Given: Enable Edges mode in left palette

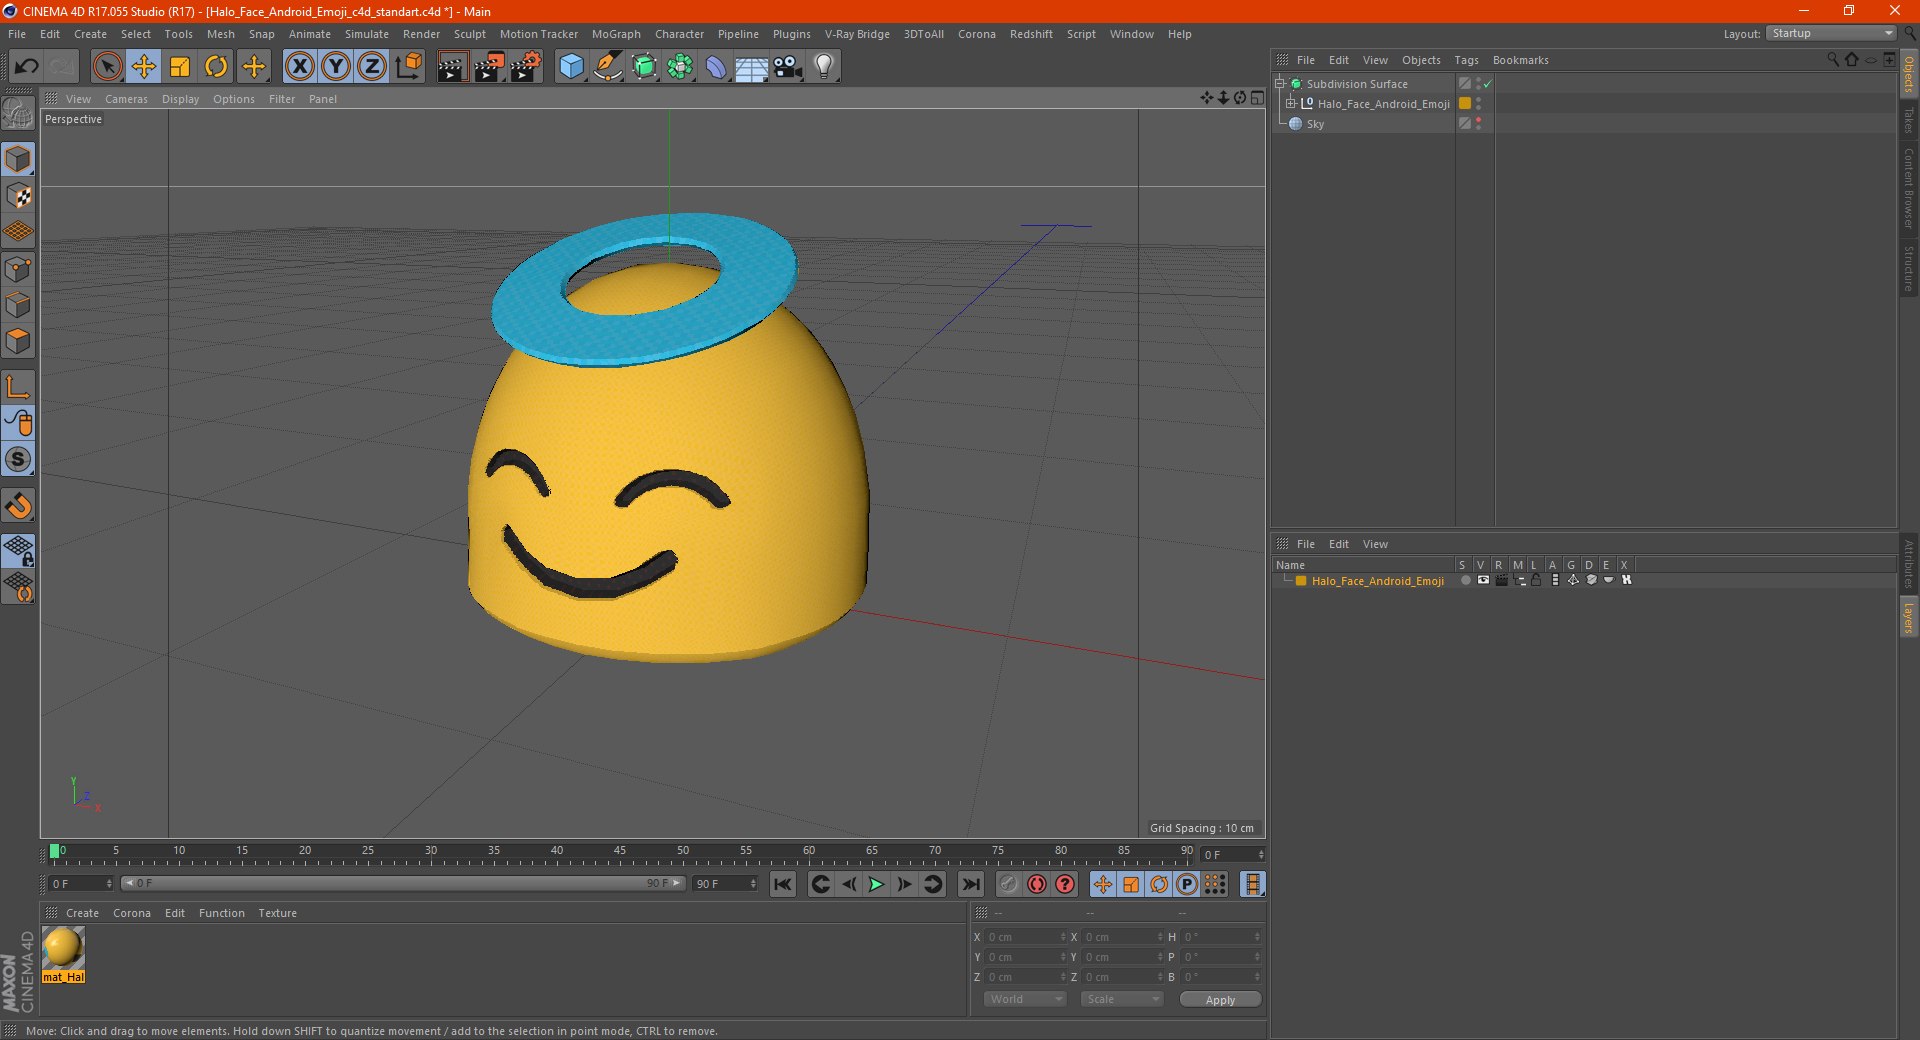Looking at the screenshot, I should point(18,305).
